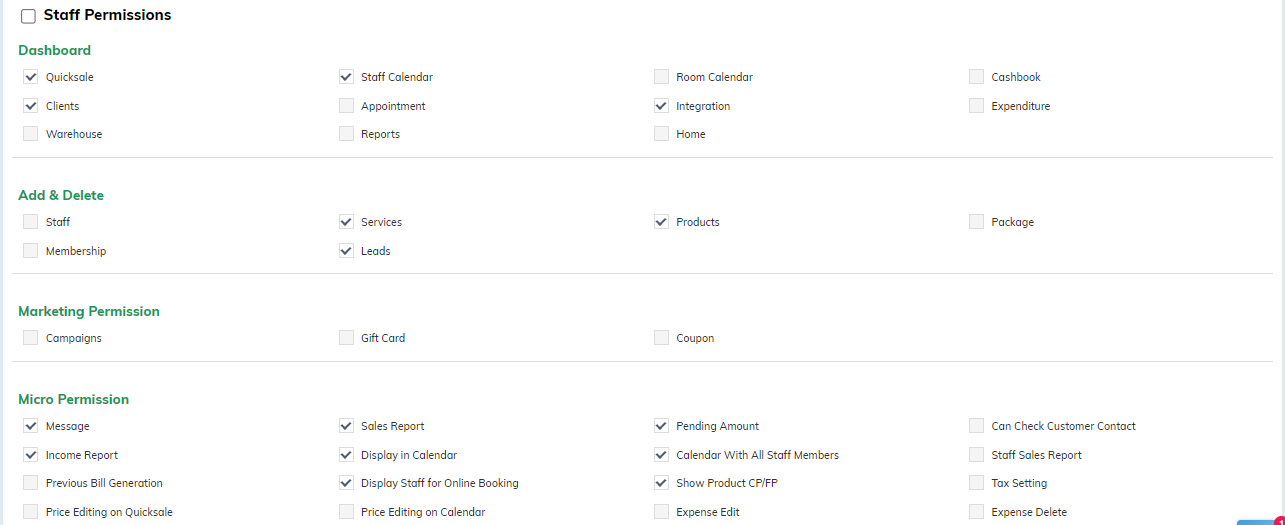
Task: Uncheck the Quicksale dashboard permission
Action: click(31, 76)
